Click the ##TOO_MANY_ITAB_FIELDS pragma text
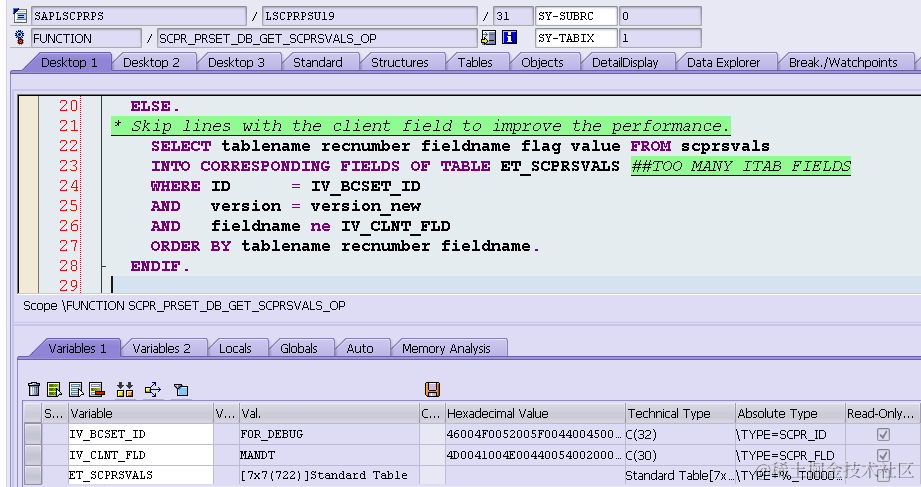Image resolution: width=921 pixels, height=487 pixels. (x=741, y=166)
